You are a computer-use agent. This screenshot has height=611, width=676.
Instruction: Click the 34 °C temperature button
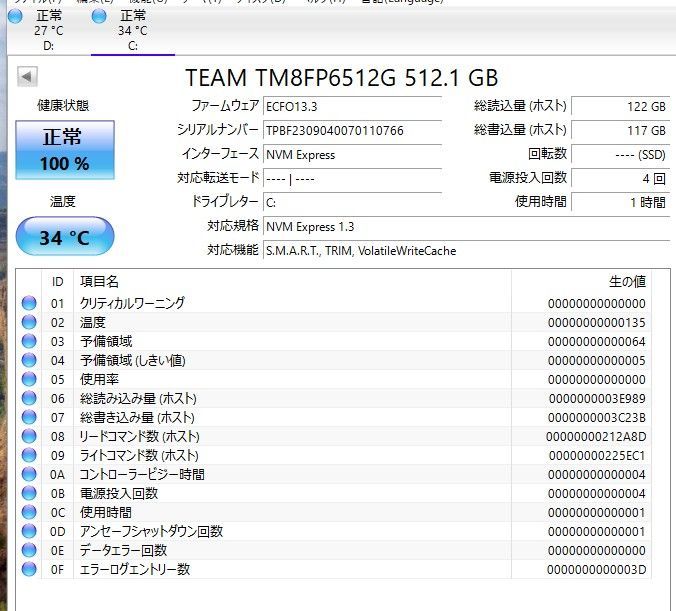(65, 236)
